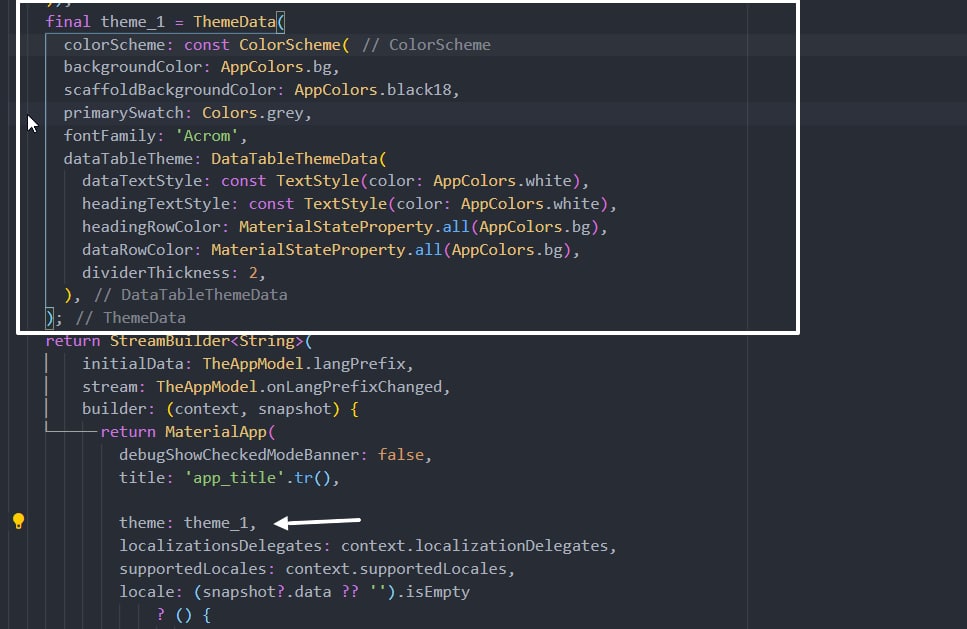The height and width of the screenshot is (629, 967).
Task: Click the '? () {' ternary line
Action: click(x=183, y=615)
